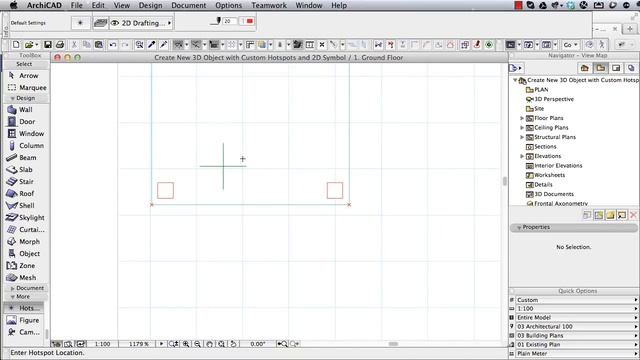The height and width of the screenshot is (360, 640).
Task: Click the 1179% zoom value field
Action: click(138, 344)
